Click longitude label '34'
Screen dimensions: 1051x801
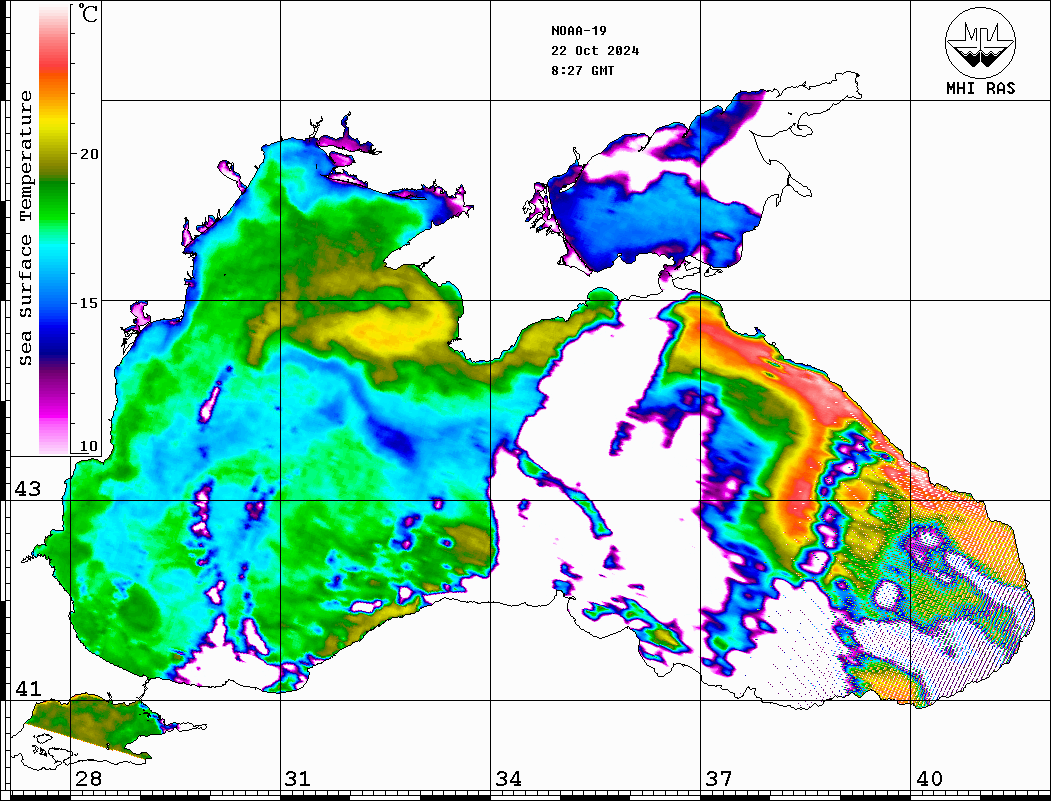tap(509, 779)
